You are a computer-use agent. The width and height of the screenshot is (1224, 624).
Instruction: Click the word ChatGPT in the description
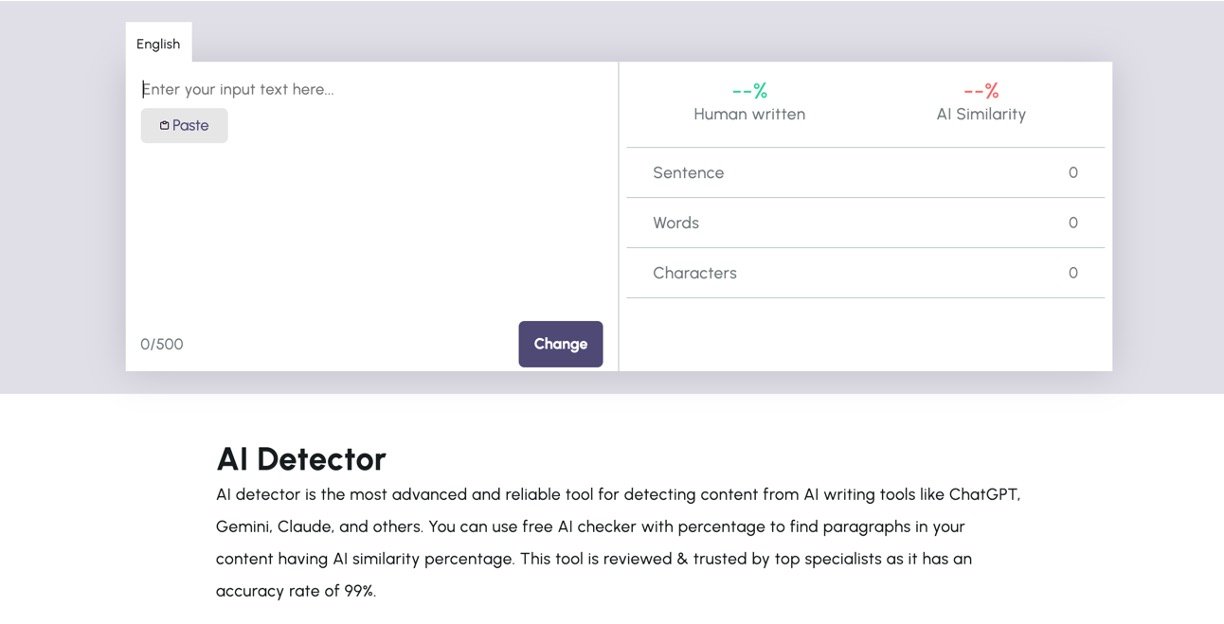pyautogui.click(x=983, y=495)
